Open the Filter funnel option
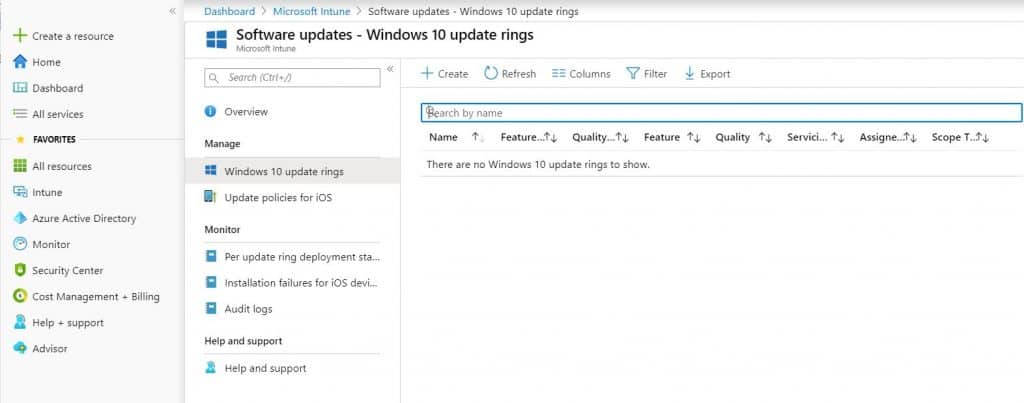Screen dimensions: 1024x403 pos(647,74)
